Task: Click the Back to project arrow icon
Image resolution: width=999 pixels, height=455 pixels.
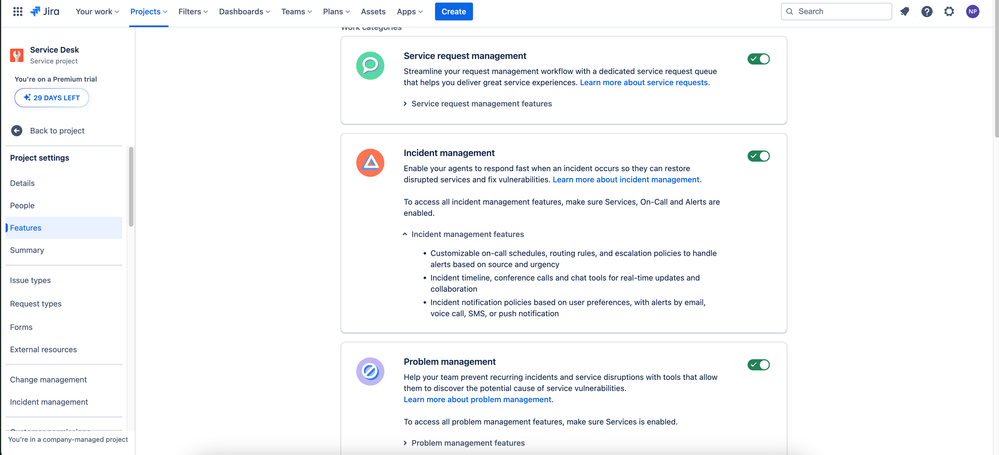Action: coord(17,131)
